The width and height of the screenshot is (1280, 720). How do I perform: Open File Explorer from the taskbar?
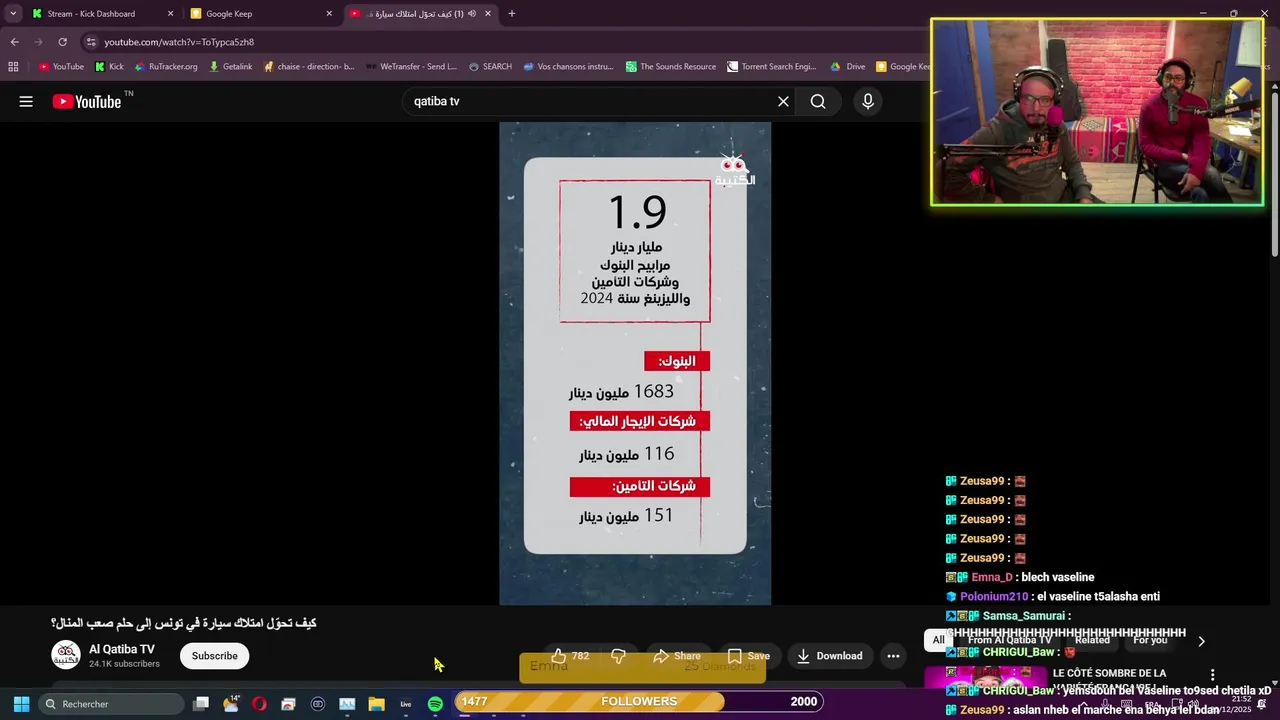point(376,704)
